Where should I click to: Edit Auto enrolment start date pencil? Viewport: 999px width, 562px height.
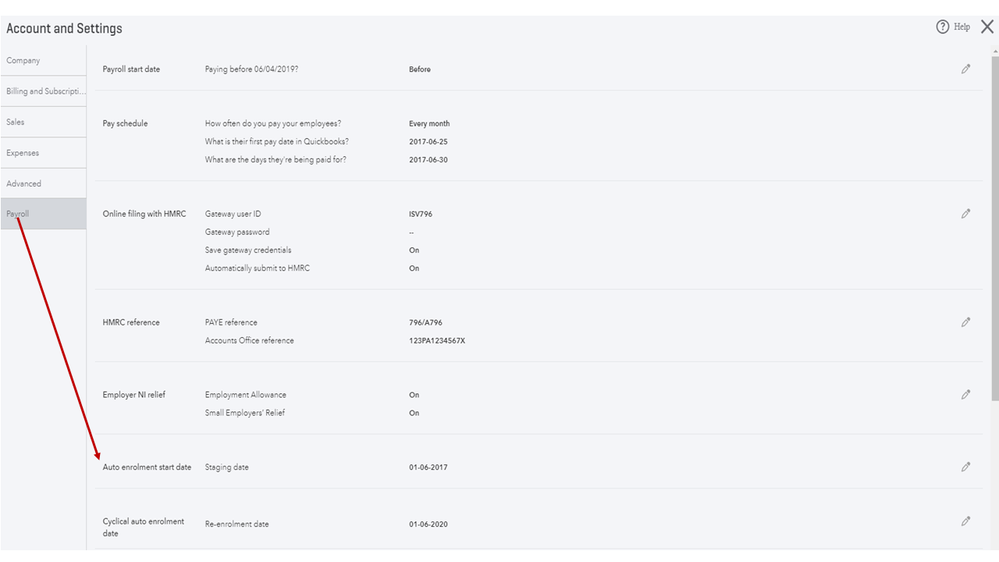pos(965,467)
